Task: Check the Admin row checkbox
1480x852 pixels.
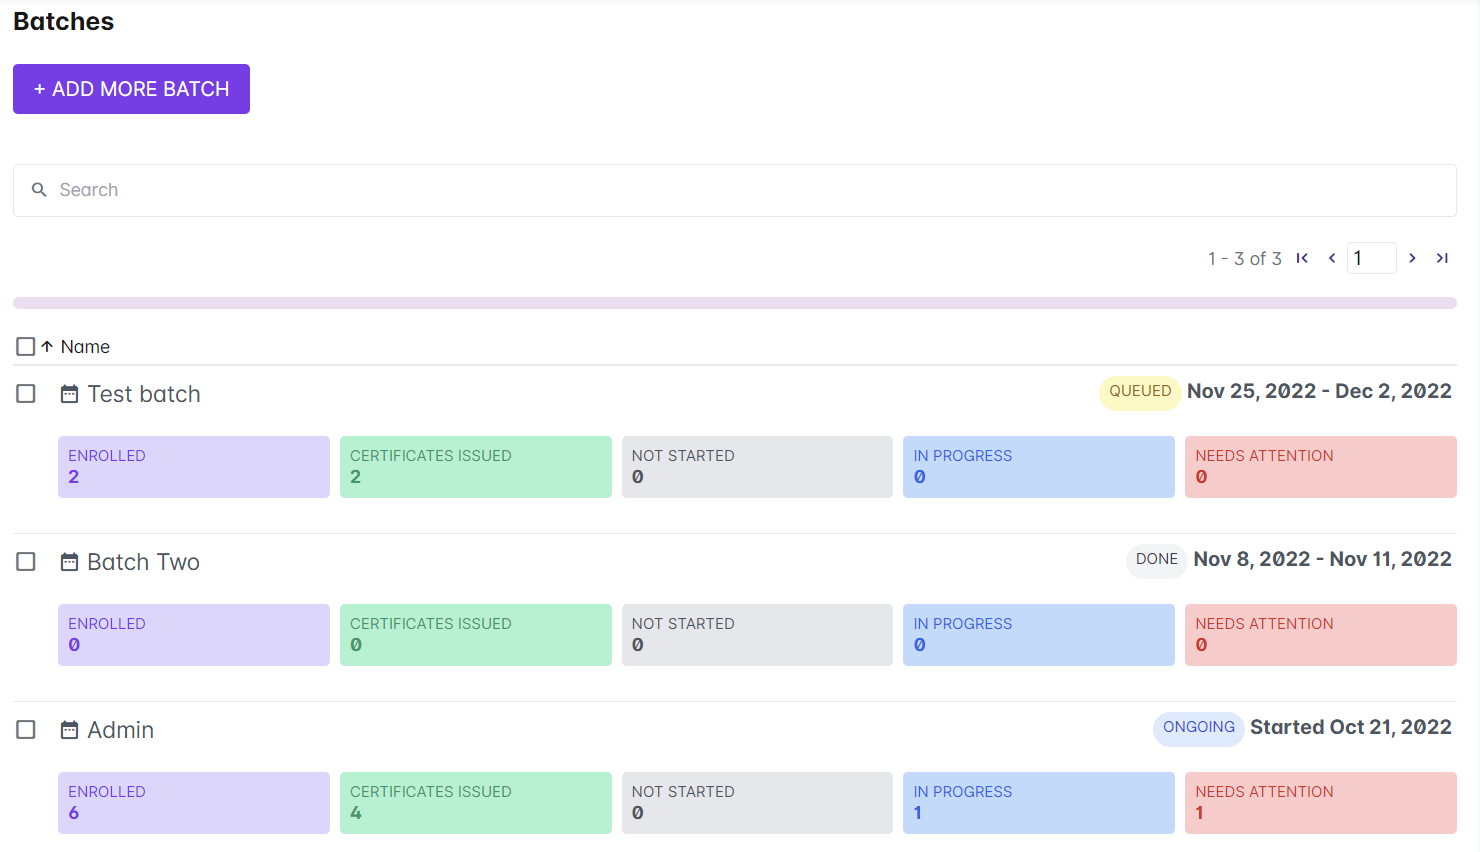Action: tap(26, 730)
